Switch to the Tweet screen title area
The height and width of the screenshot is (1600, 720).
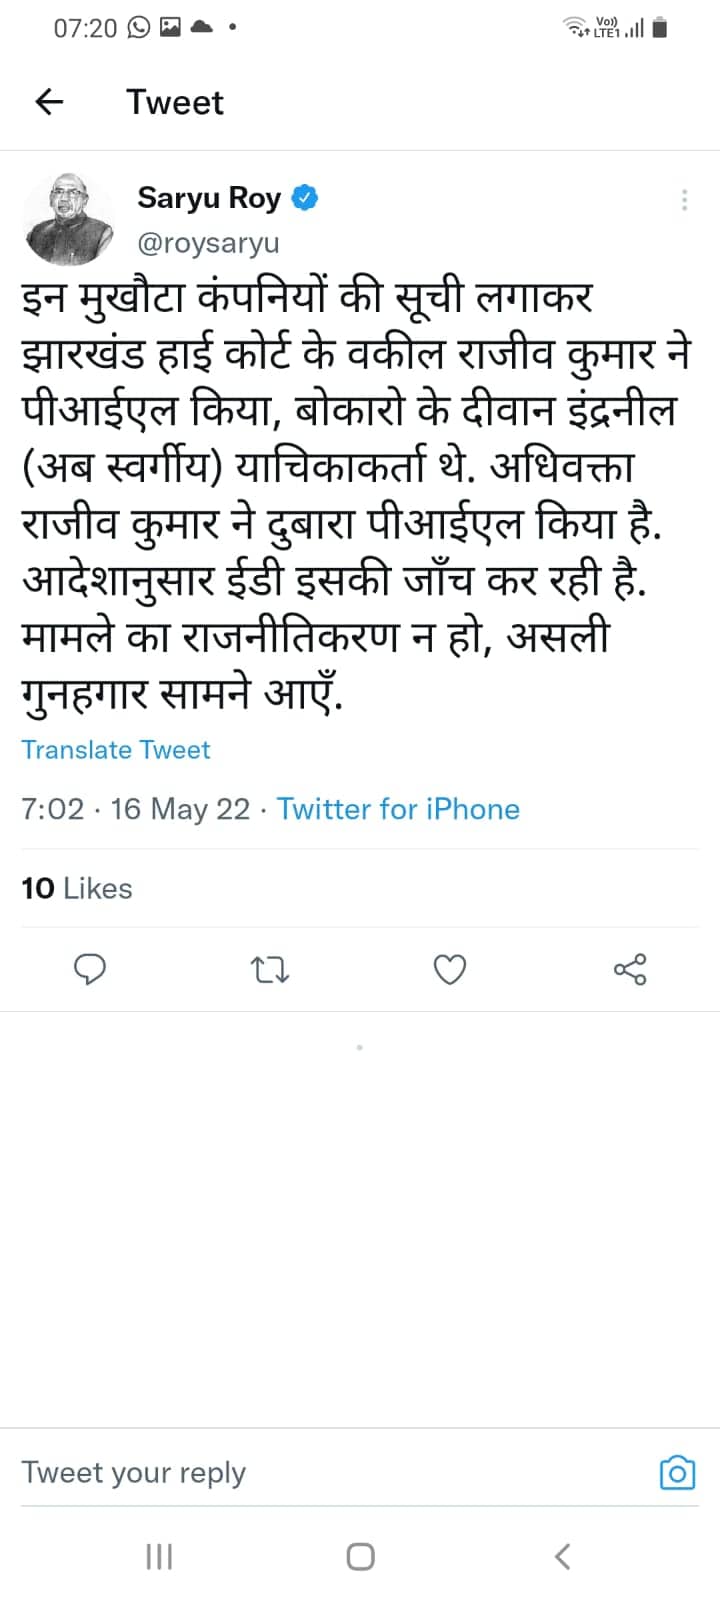click(x=175, y=101)
